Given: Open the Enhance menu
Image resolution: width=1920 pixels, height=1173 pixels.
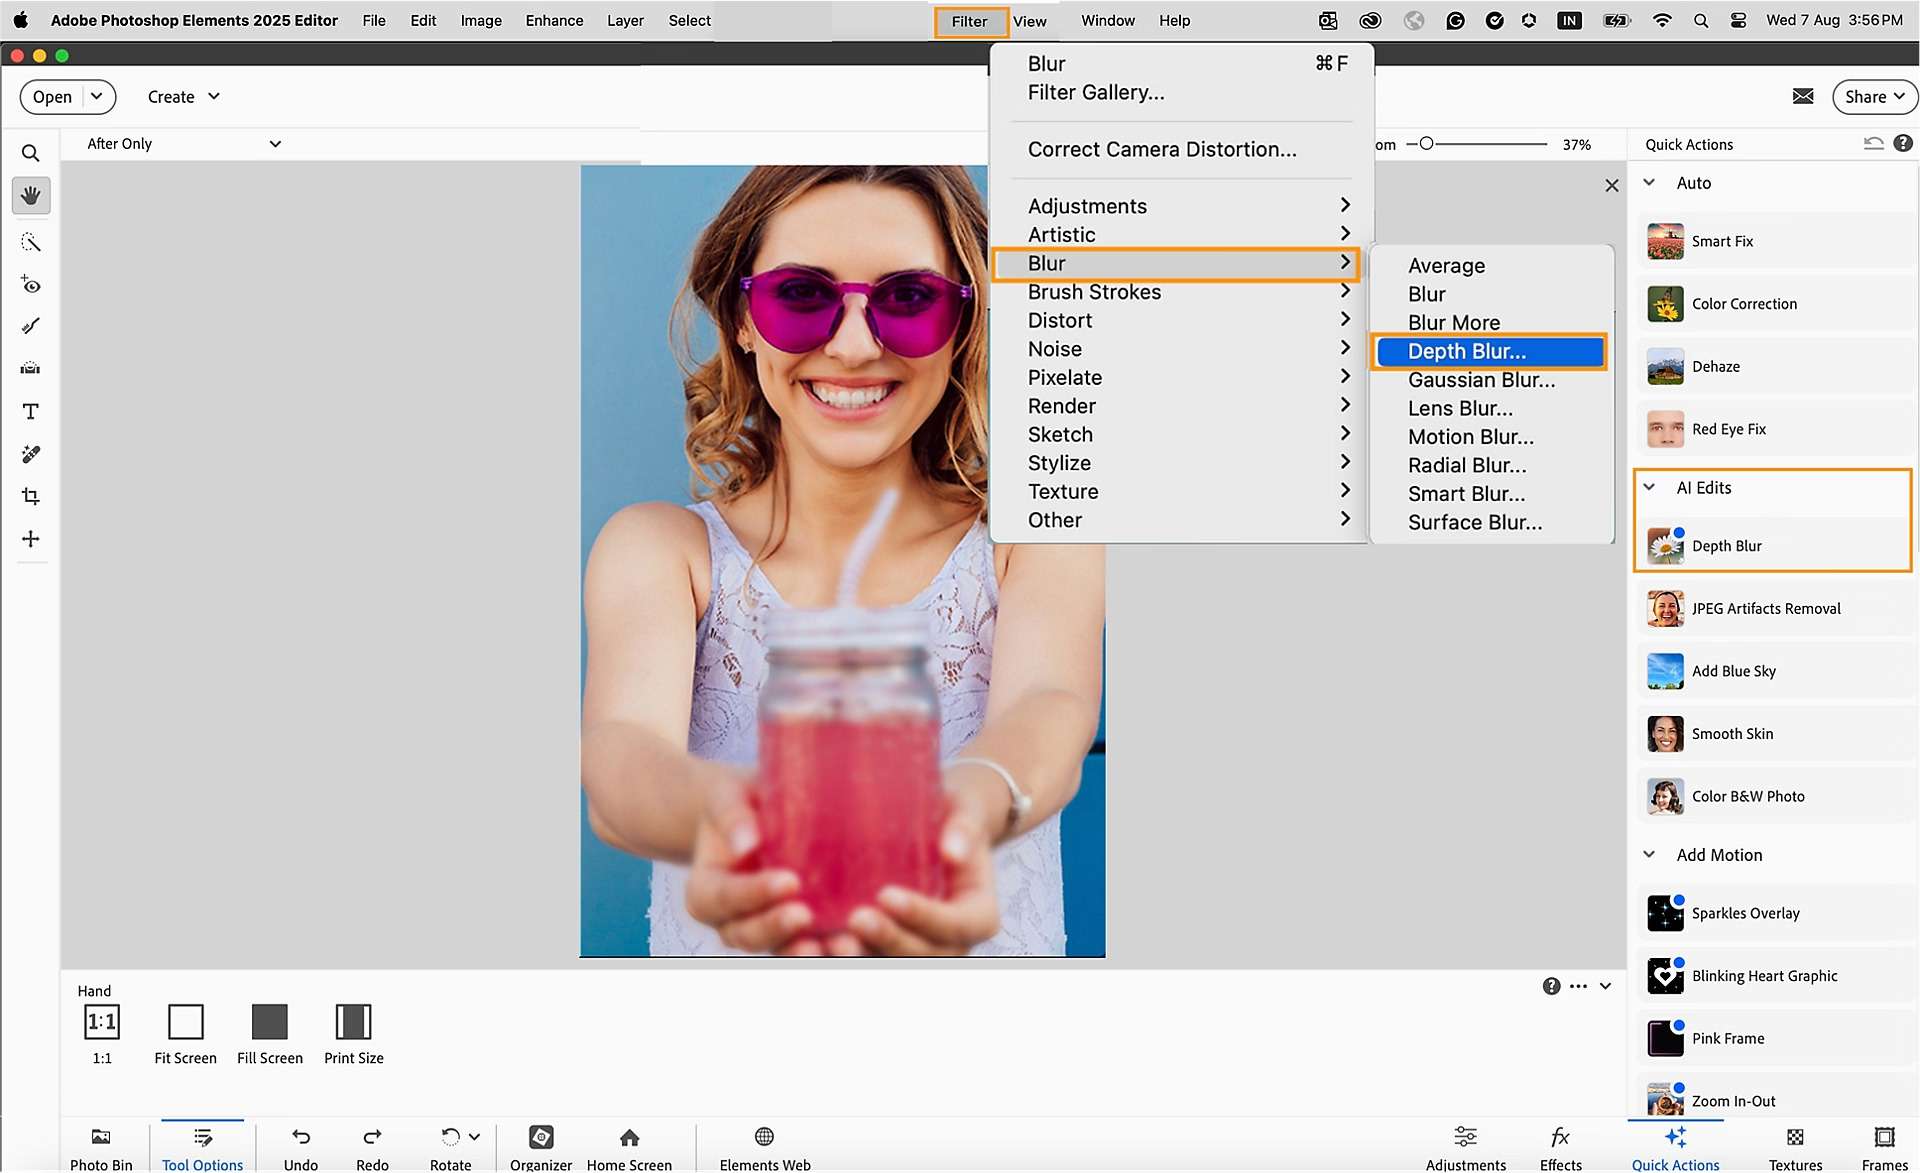Looking at the screenshot, I should 554,20.
